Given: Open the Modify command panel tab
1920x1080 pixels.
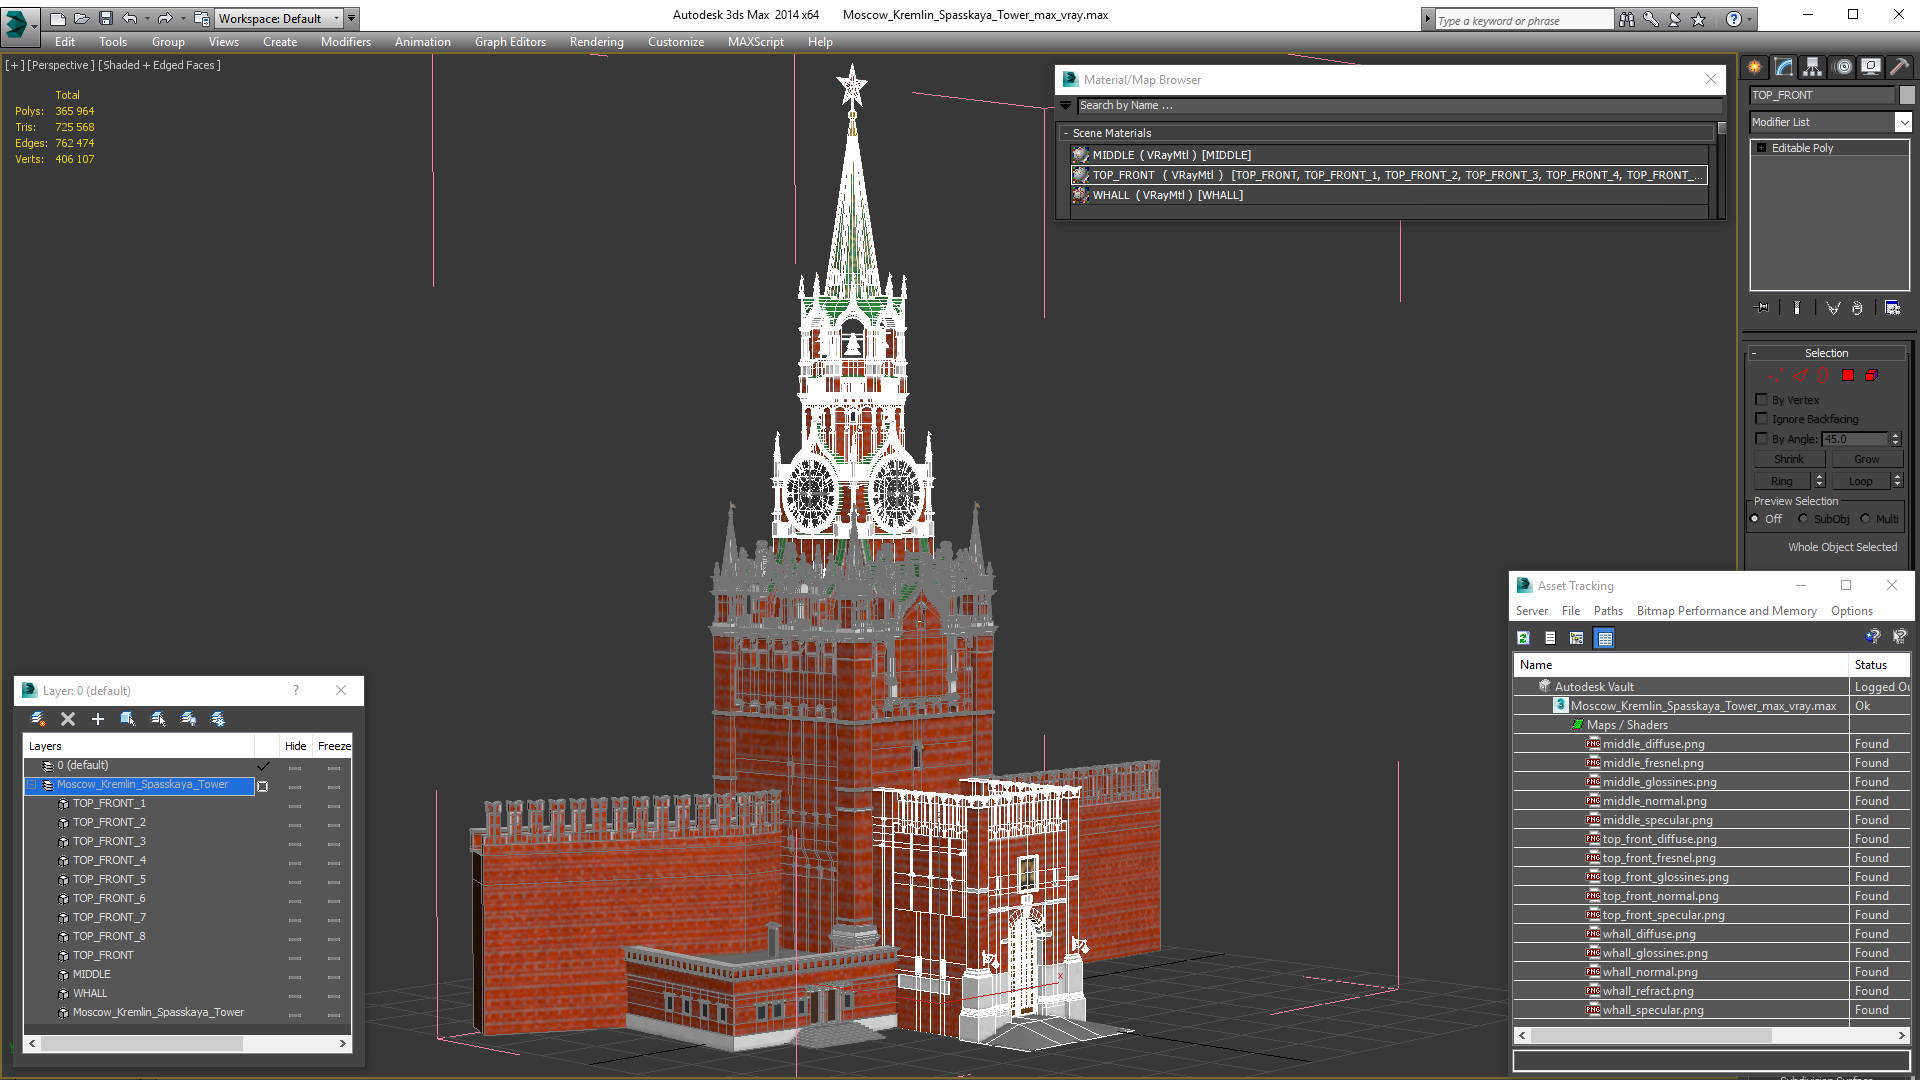Looking at the screenshot, I should tap(1784, 67).
